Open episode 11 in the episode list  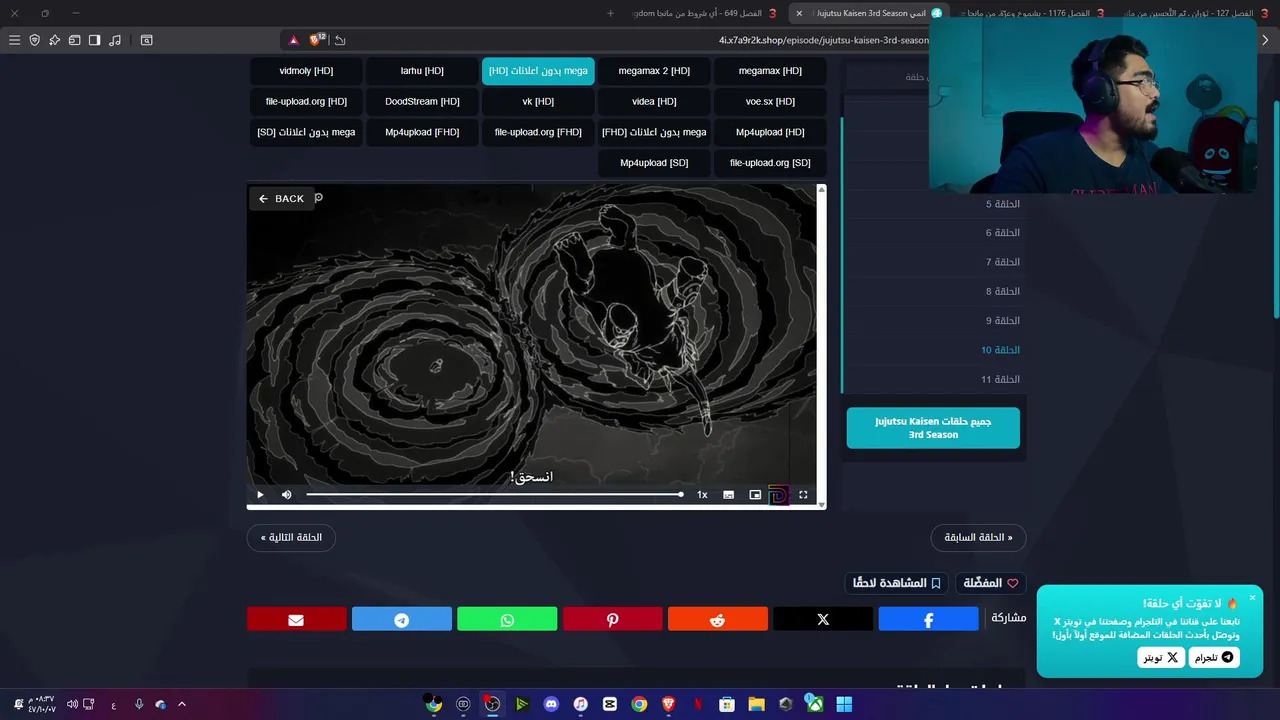tap(1000, 380)
